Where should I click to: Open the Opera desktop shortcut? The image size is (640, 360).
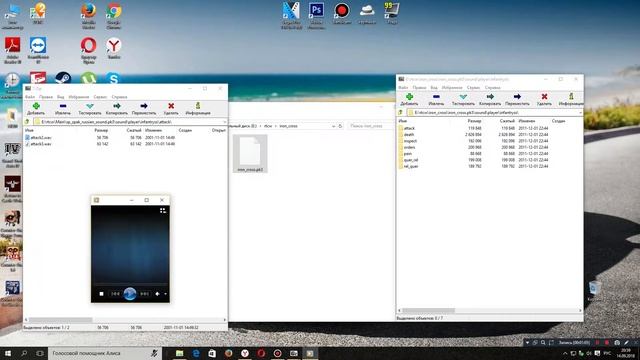coord(89,50)
